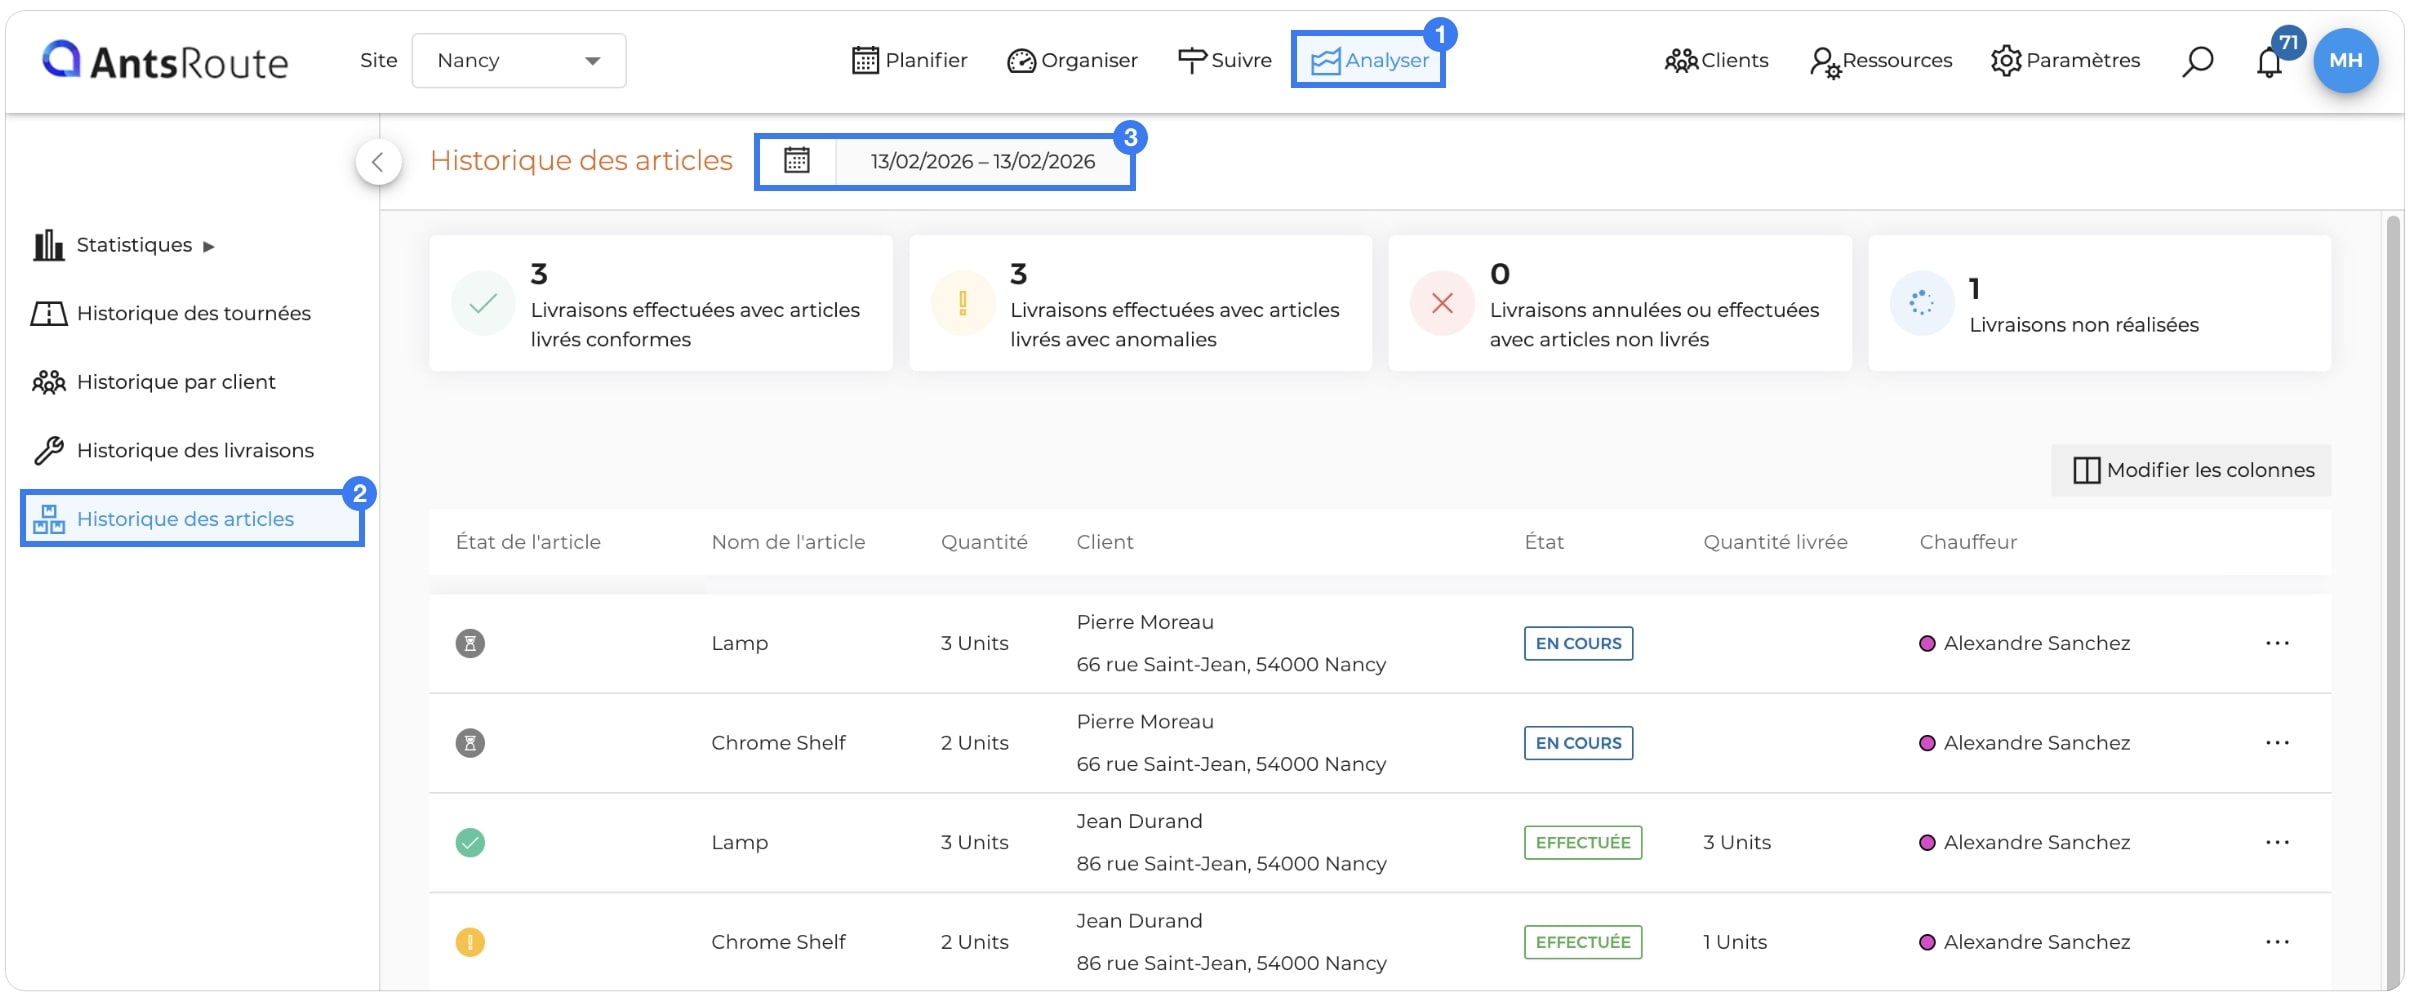
Task: Select the livrés avec anomalies summary card
Action: pos(1140,303)
